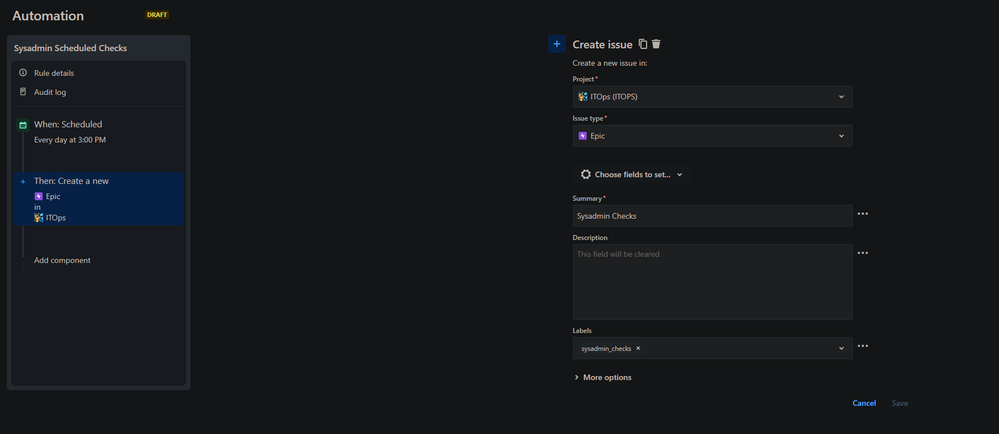
Task: Select Then: Create a new component
Action: click(x=99, y=199)
